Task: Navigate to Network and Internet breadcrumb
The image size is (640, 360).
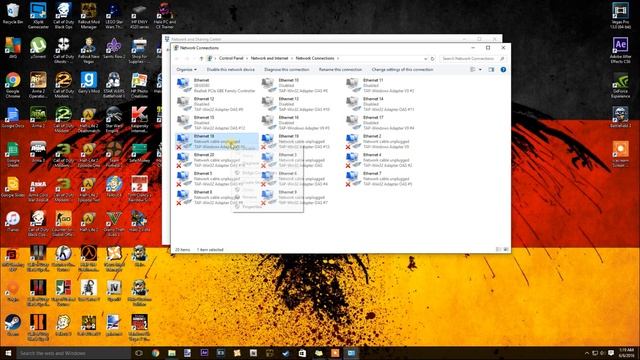Action: tap(269, 58)
